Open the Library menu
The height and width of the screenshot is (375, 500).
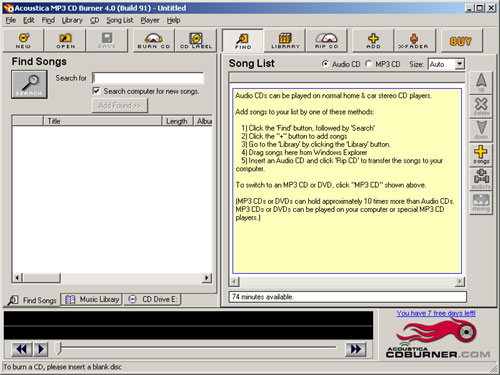[x=72, y=20]
